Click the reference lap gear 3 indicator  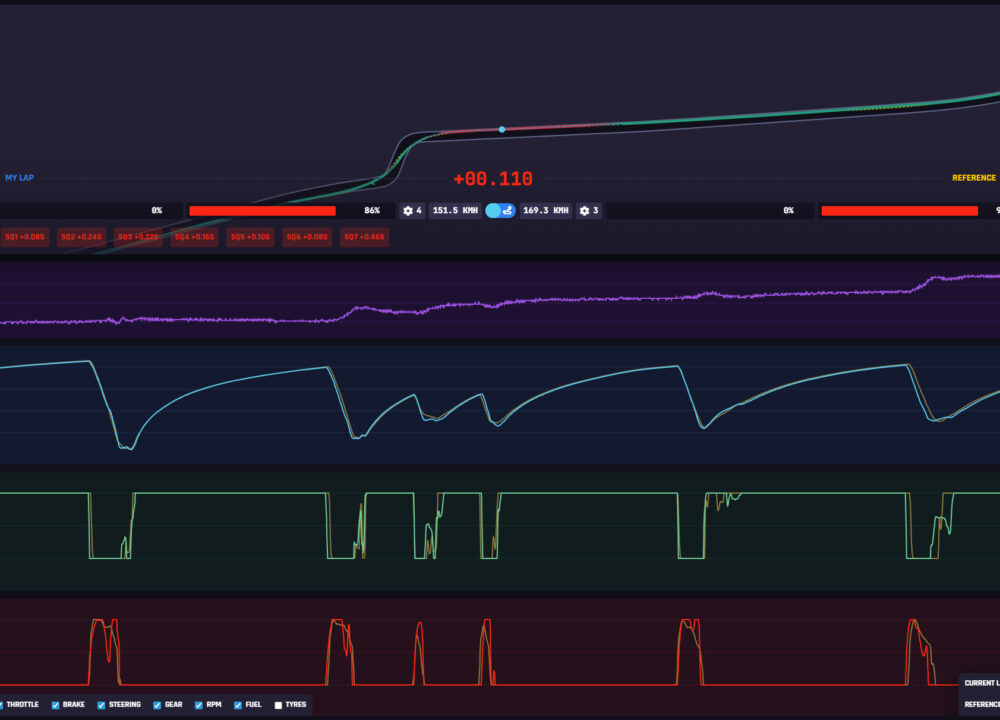pyautogui.click(x=589, y=211)
